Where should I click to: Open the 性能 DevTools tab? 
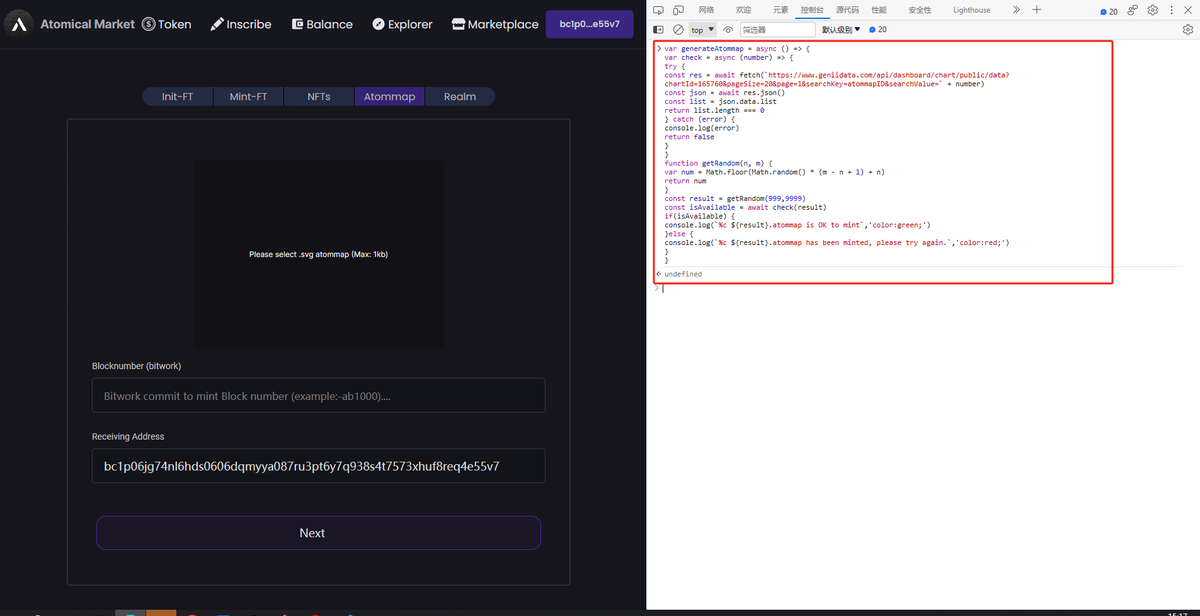click(878, 10)
